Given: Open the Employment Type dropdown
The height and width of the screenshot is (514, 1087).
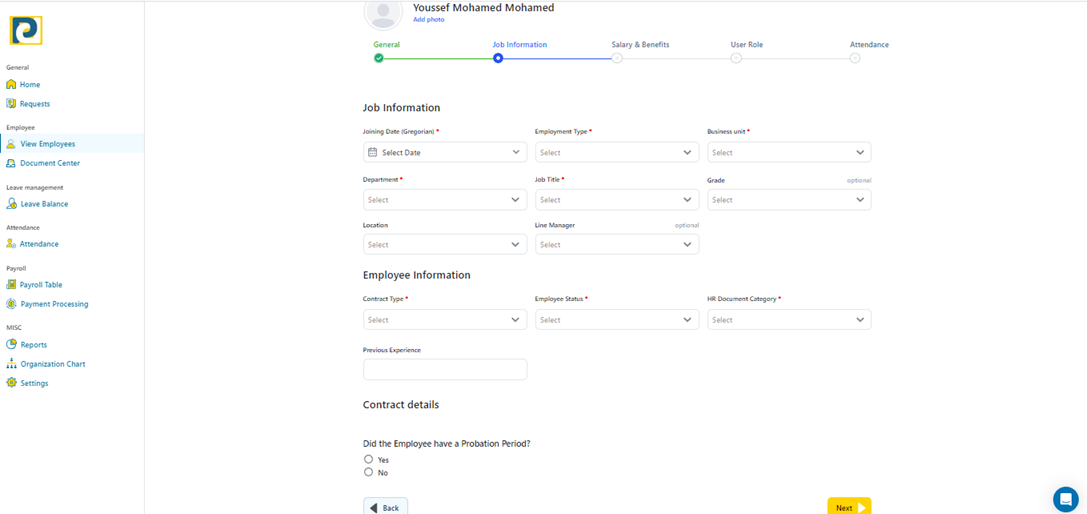Looking at the screenshot, I should 616,153.
